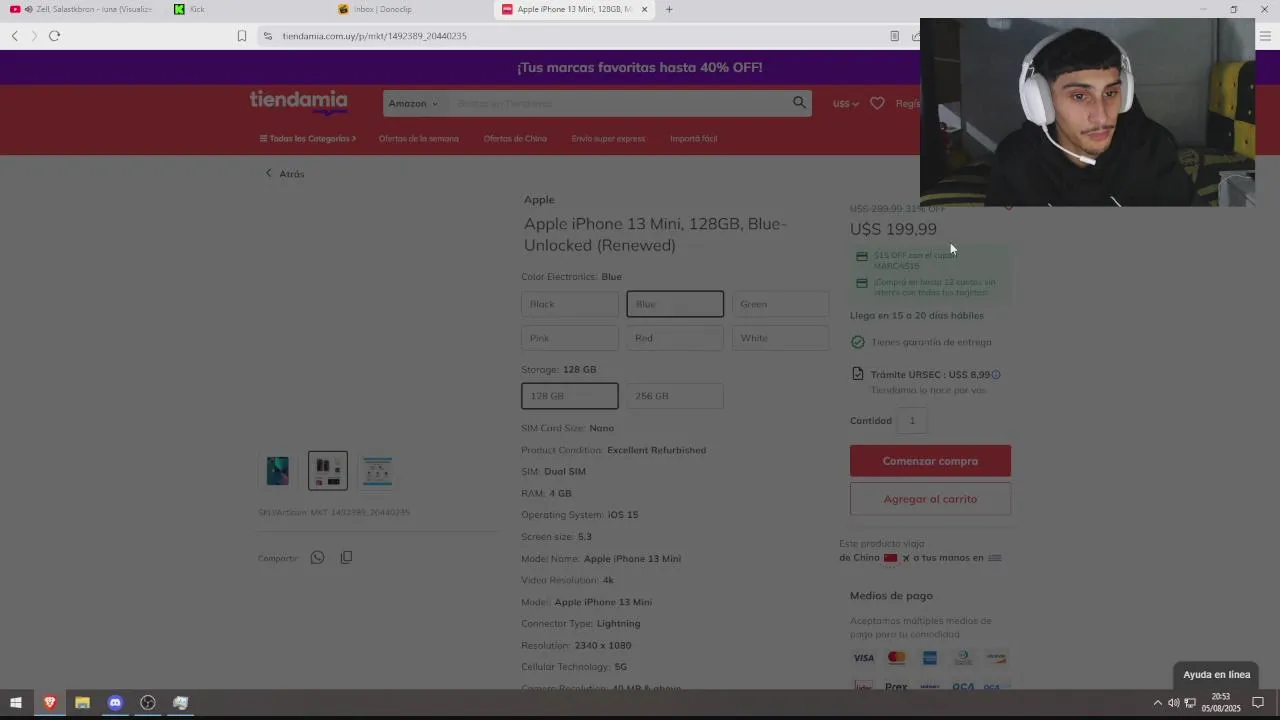The image size is (1280, 720).
Task: Click the Trámite URSEC info icon
Action: pyautogui.click(x=996, y=375)
